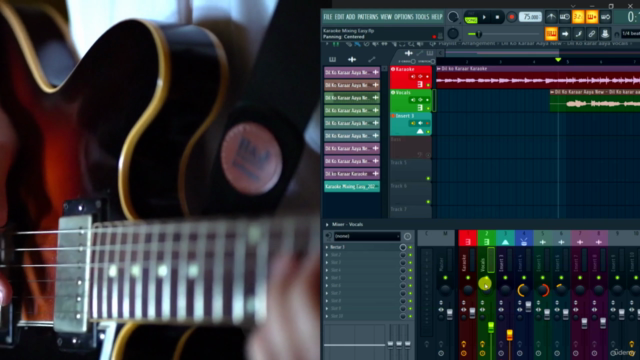Select the Vocals mixer channel header
This screenshot has height=360, width=640.
pyautogui.click(x=487, y=238)
